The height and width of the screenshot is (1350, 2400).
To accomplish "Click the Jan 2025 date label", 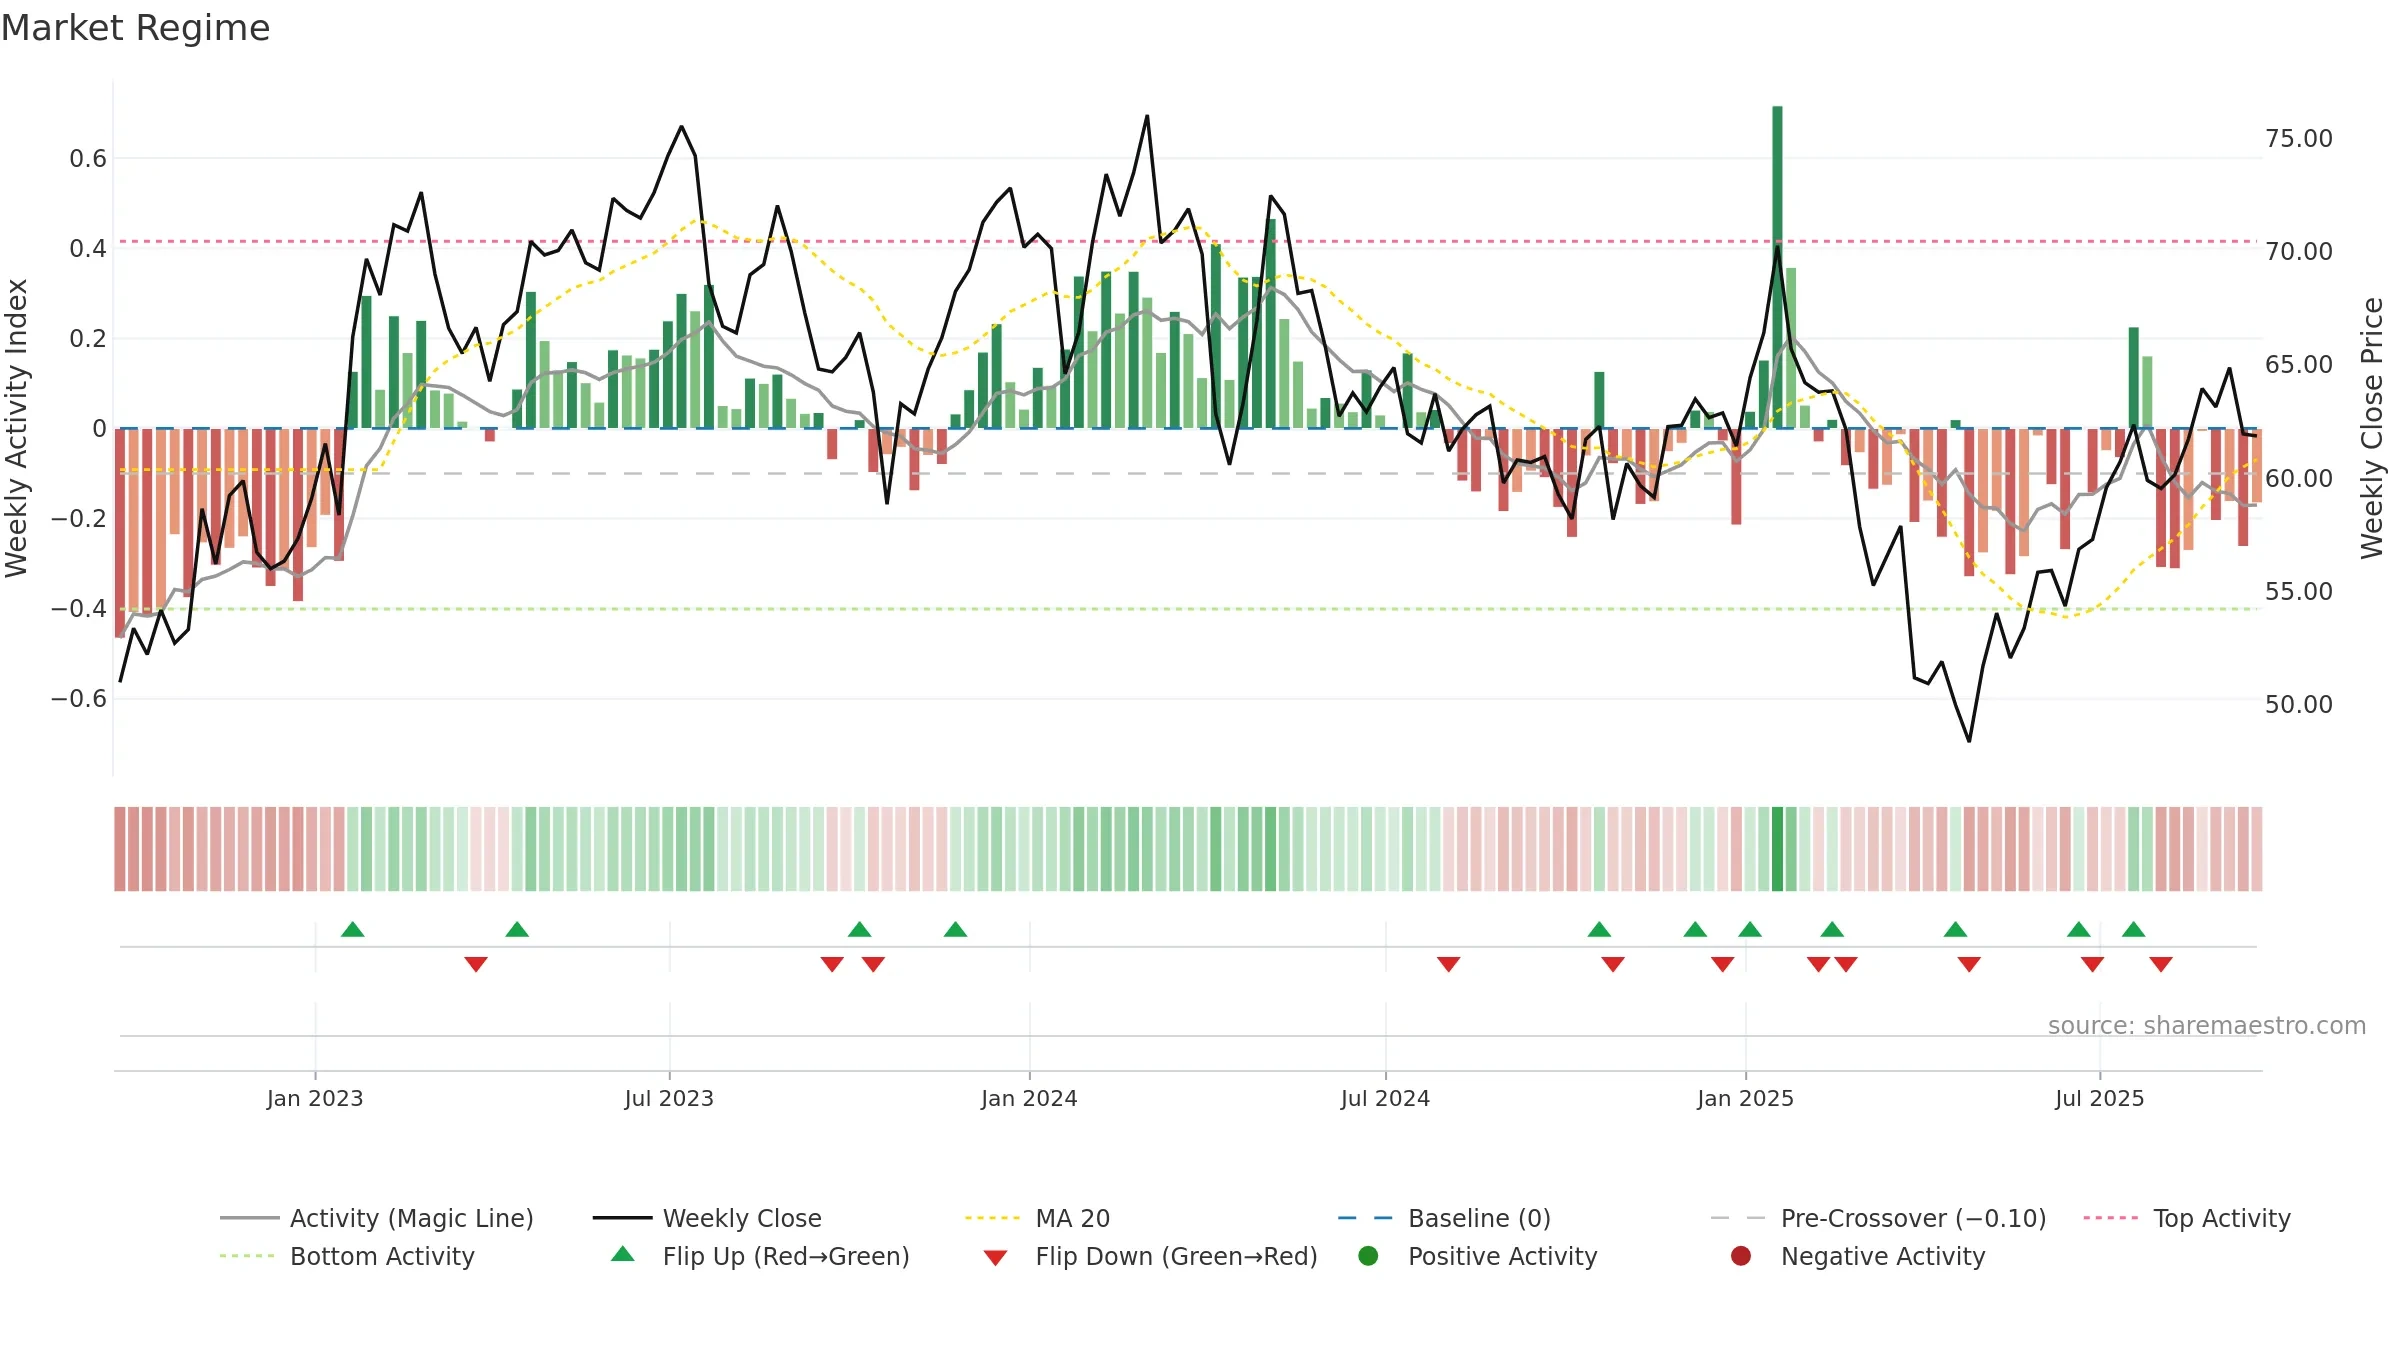I will (1745, 1098).
